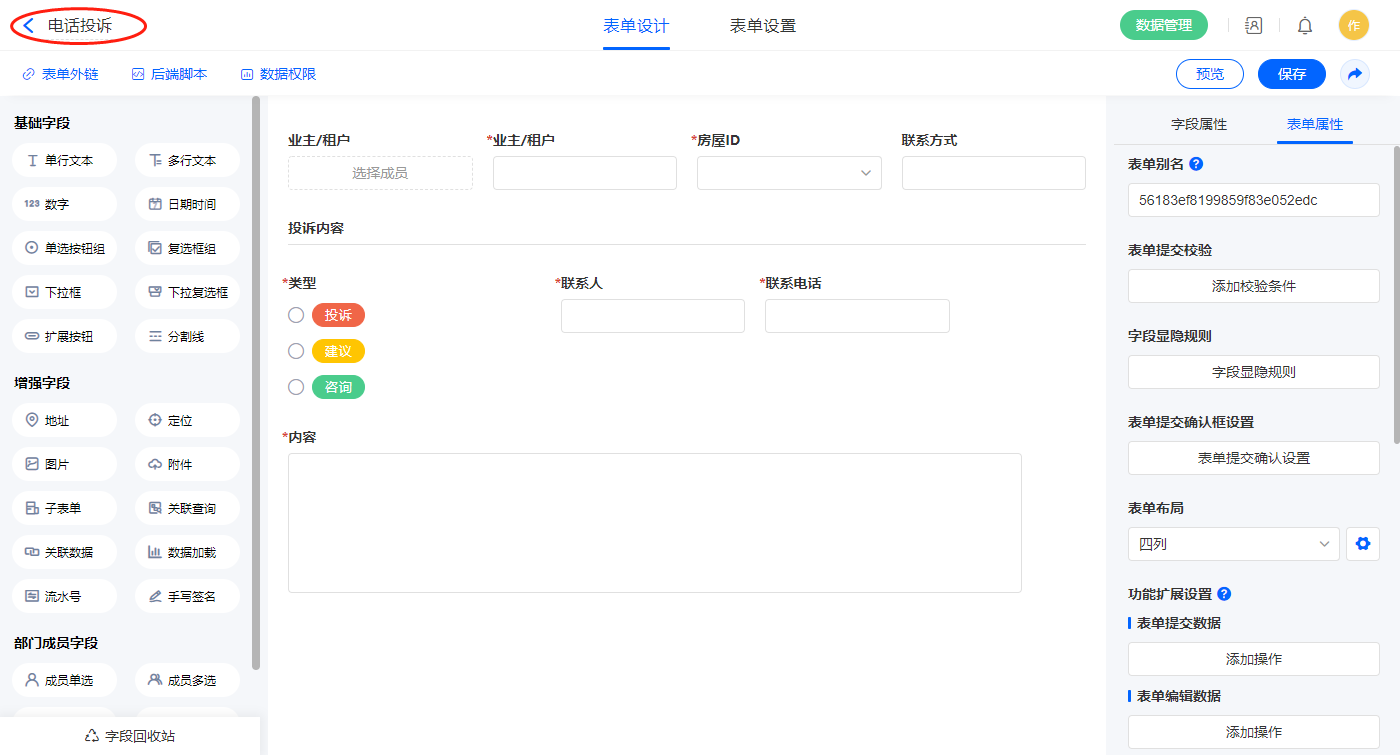
Task: Click the 表单别名 help question icon
Action: (1196, 164)
